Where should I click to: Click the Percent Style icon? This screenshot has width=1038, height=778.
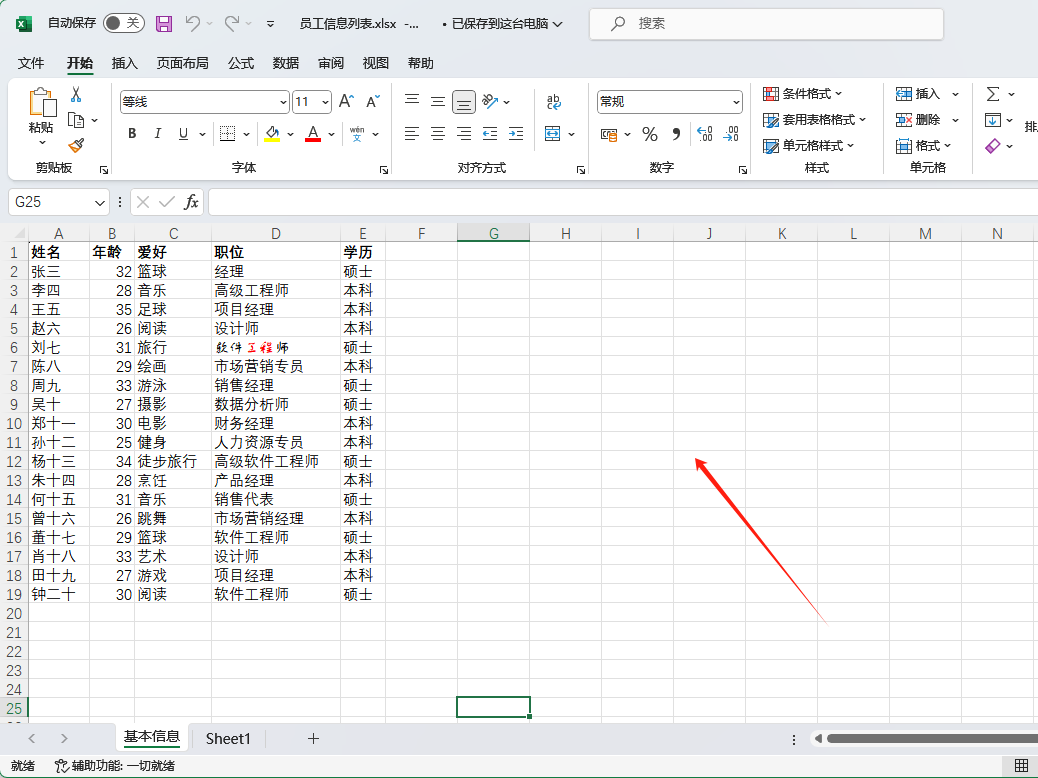(x=649, y=134)
